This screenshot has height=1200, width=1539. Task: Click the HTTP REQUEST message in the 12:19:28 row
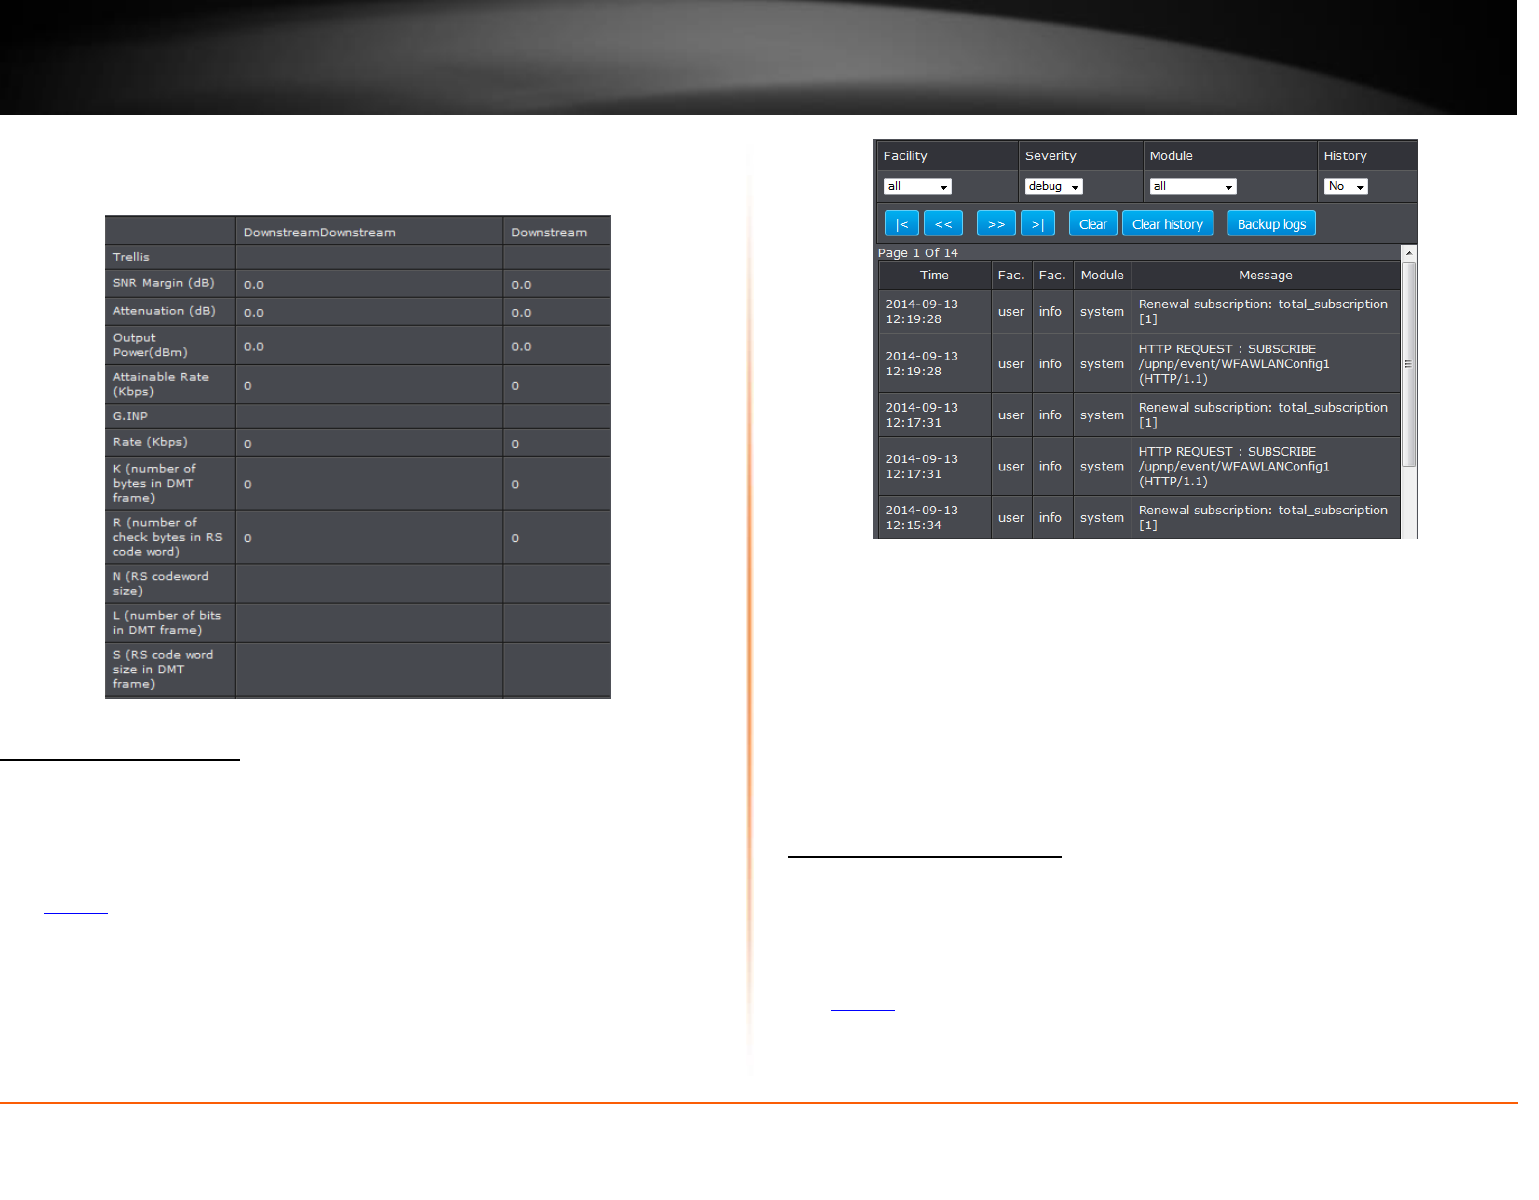coord(1234,364)
